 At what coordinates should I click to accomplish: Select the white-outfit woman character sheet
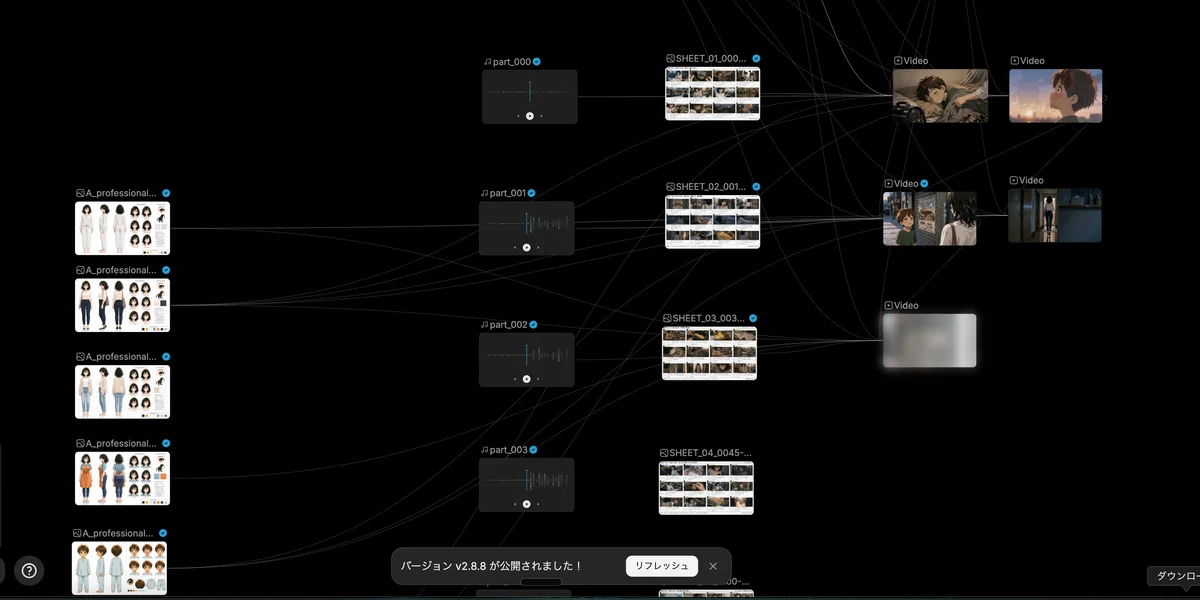pos(123,229)
